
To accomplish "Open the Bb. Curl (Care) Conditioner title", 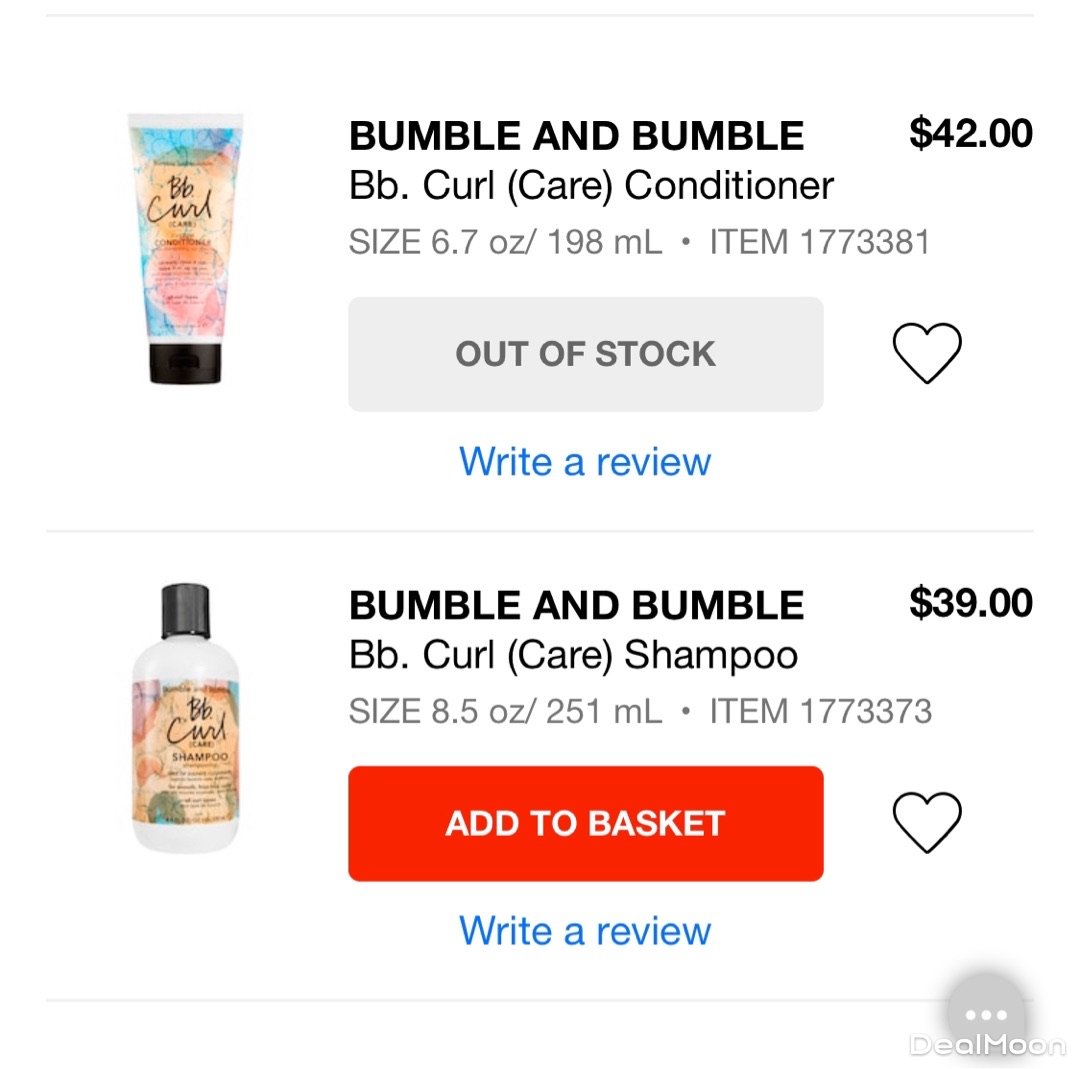I will (591, 186).
